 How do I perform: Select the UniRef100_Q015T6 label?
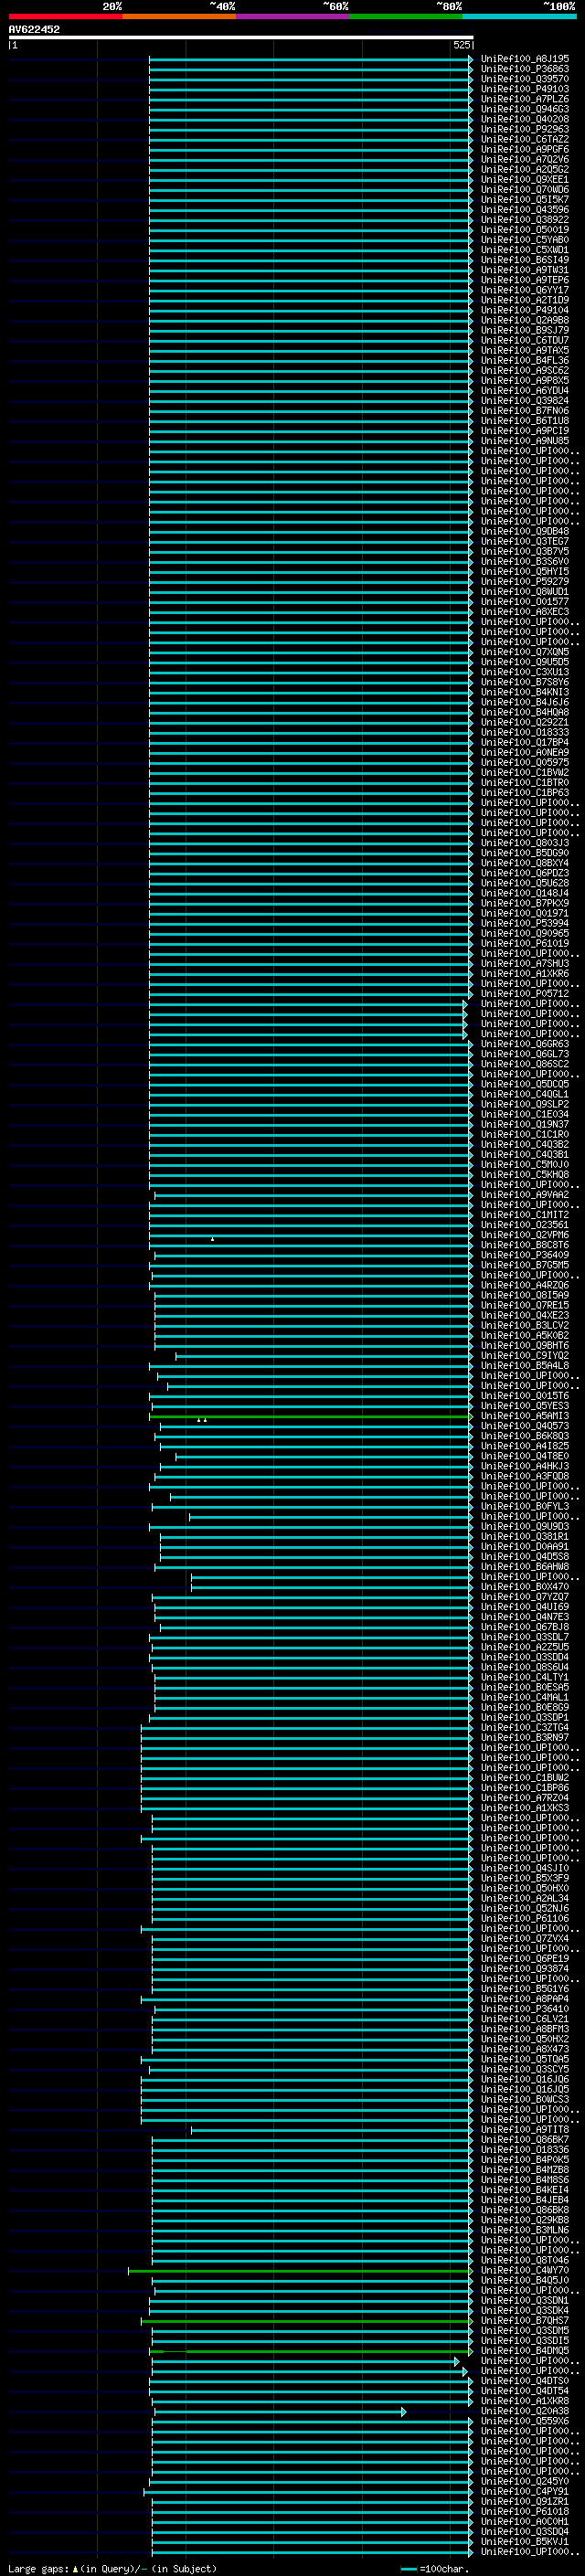[x=525, y=1396]
